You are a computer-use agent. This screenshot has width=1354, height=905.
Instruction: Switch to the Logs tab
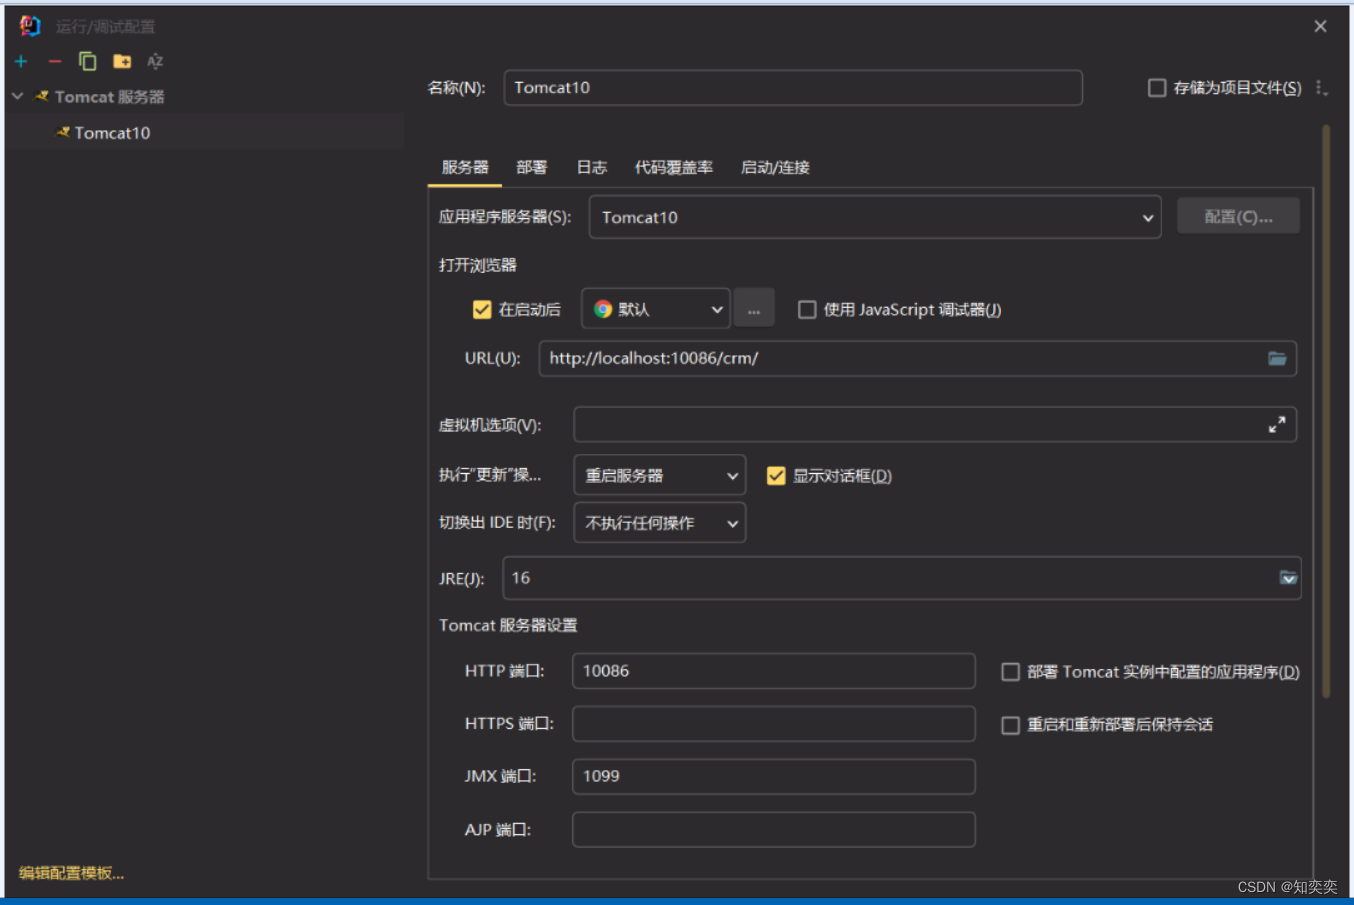[592, 167]
